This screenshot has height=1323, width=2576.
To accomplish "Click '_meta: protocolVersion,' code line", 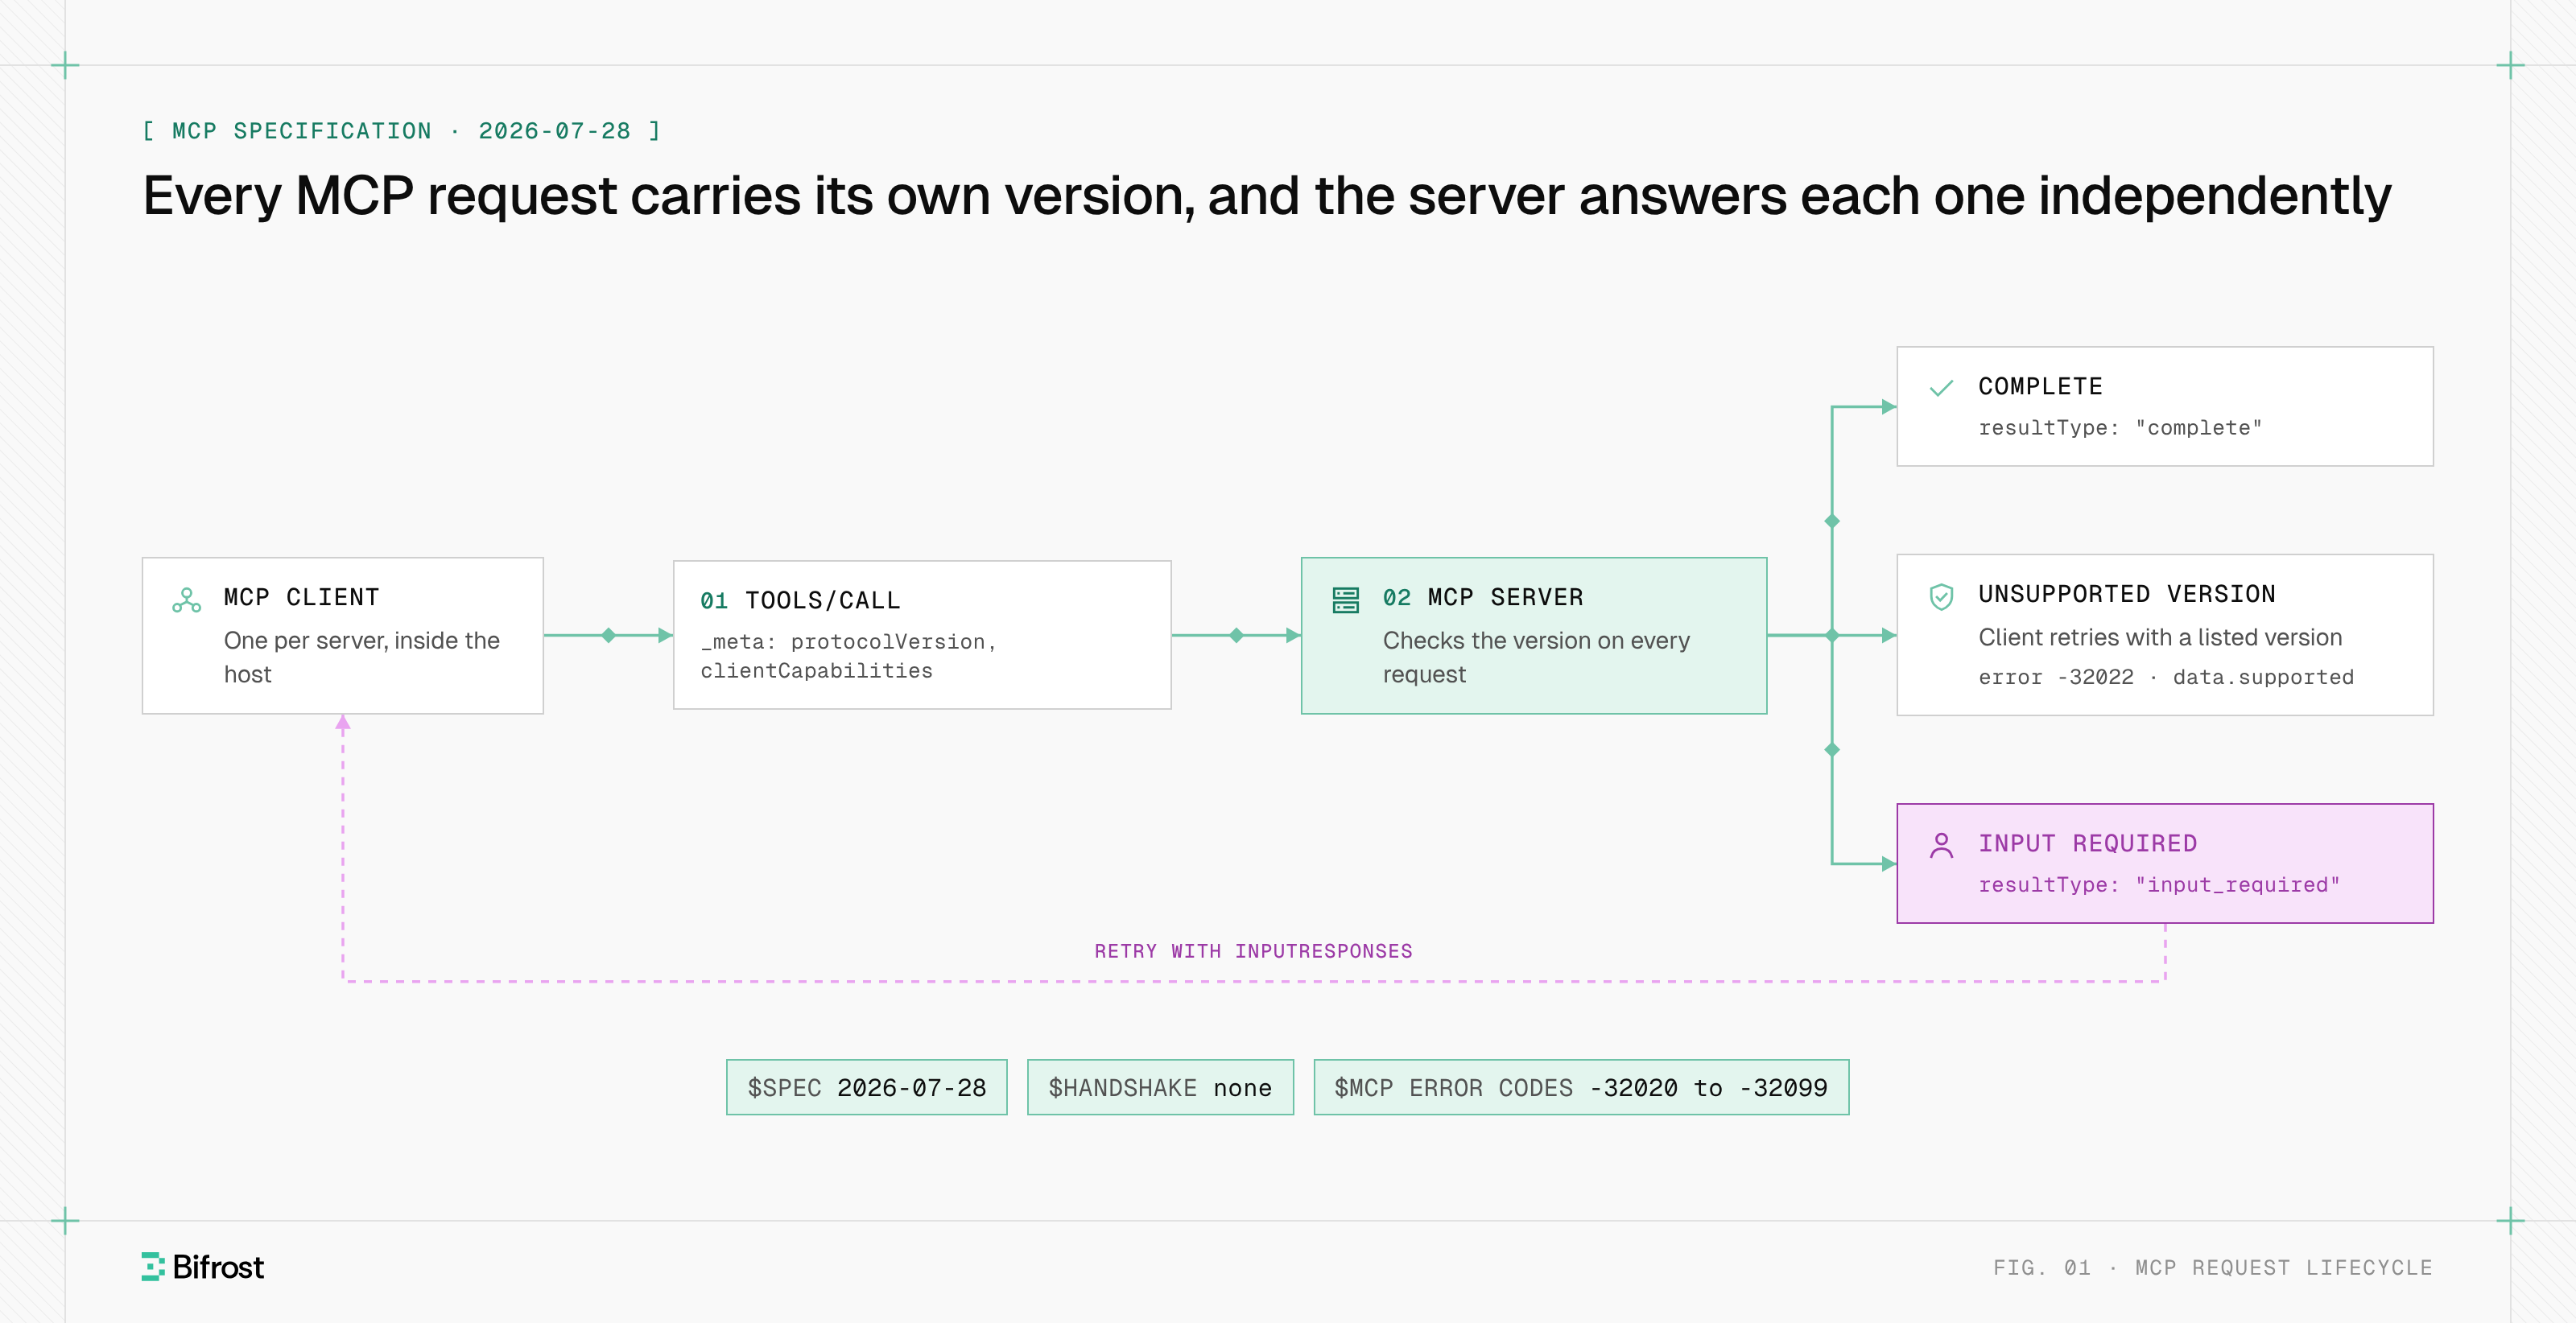I will pyautogui.click(x=848, y=642).
